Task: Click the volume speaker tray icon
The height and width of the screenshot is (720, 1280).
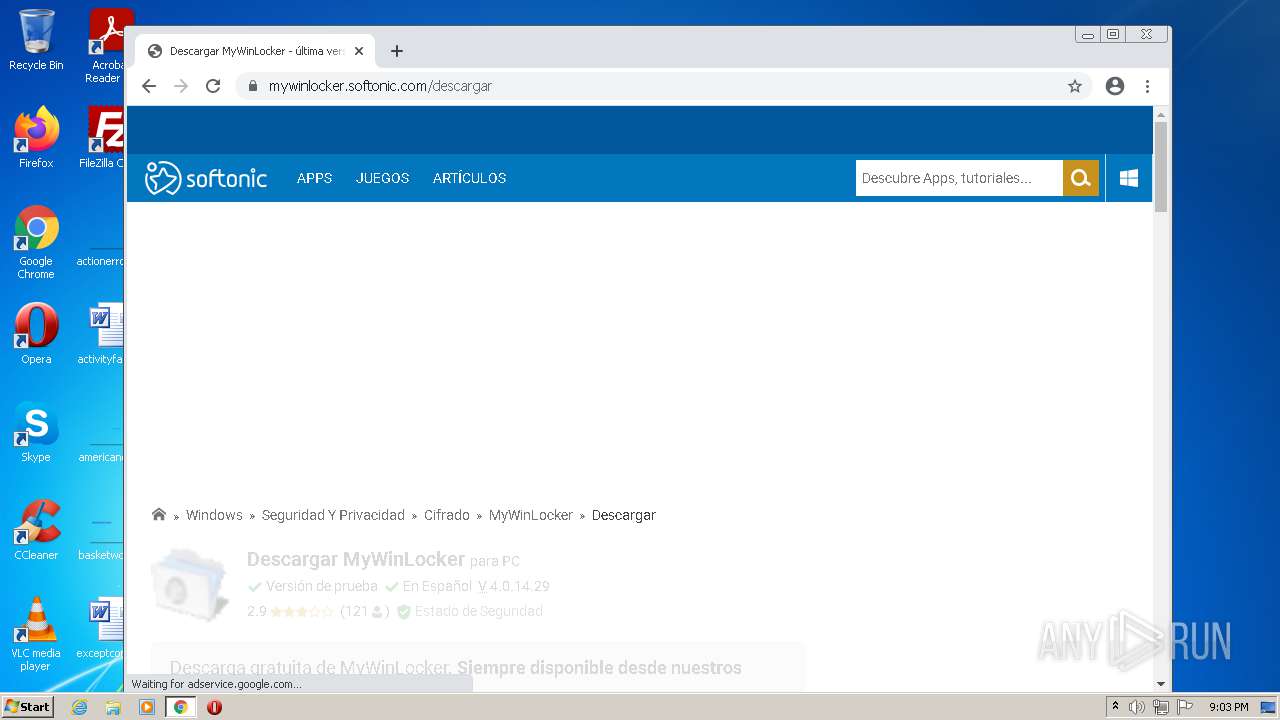Action: (x=1137, y=707)
